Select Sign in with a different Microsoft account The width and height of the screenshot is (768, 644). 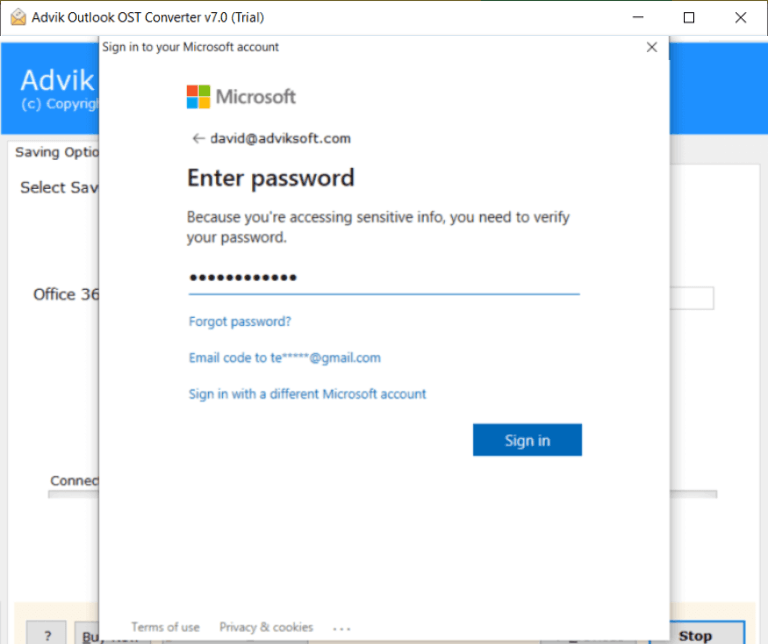[x=307, y=394]
